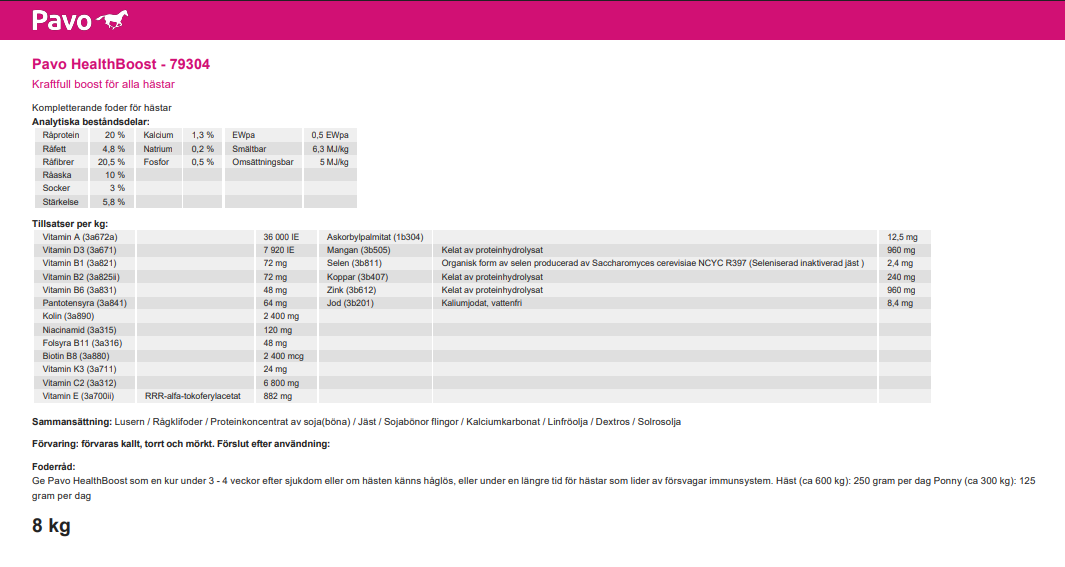Click 'Vitamin B2 (3a825ii)' label
The height and width of the screenshot is (567, 1065).
81,277
